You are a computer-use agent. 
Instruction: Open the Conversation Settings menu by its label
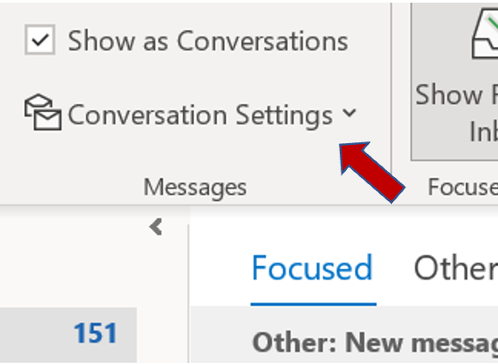click(200, 115)
